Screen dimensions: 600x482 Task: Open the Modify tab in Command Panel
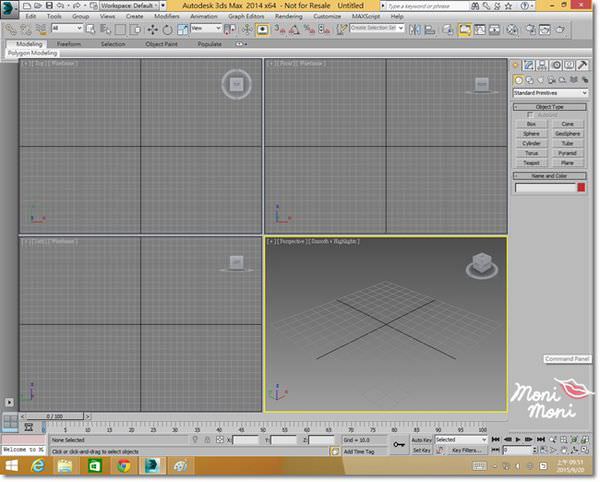(x=531, y=65)
